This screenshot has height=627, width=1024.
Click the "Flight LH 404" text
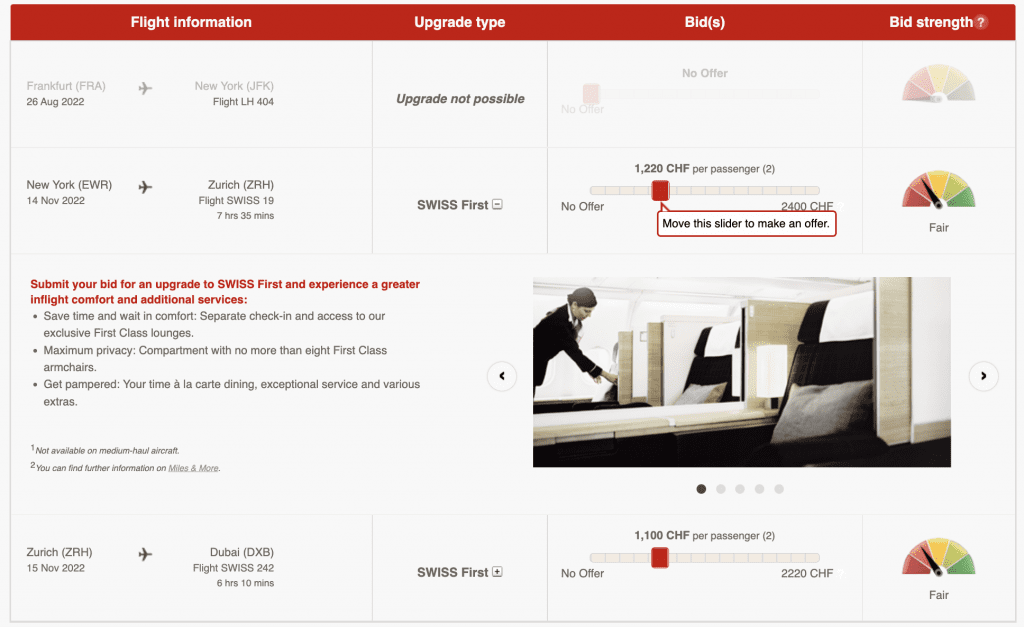(x=243, y=102)
